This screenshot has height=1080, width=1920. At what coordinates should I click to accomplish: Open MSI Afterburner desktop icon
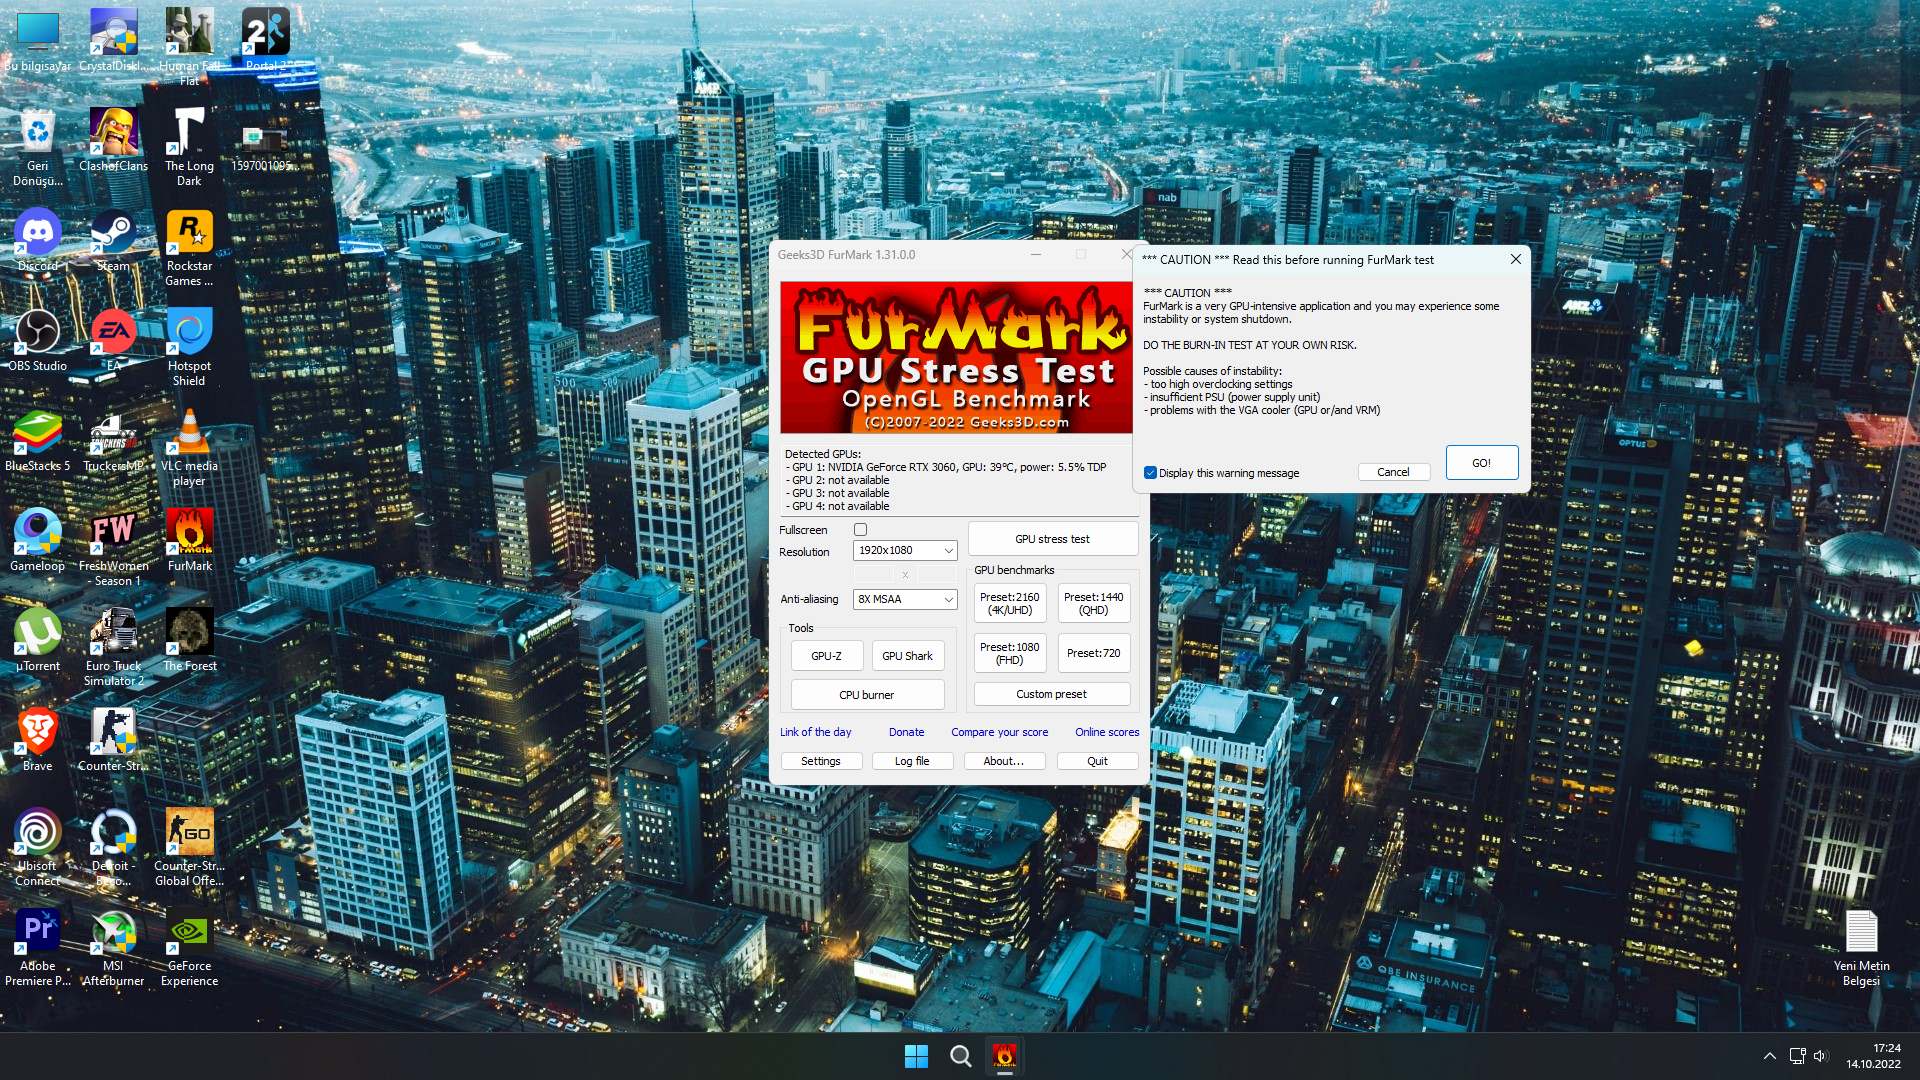[113, 933]
